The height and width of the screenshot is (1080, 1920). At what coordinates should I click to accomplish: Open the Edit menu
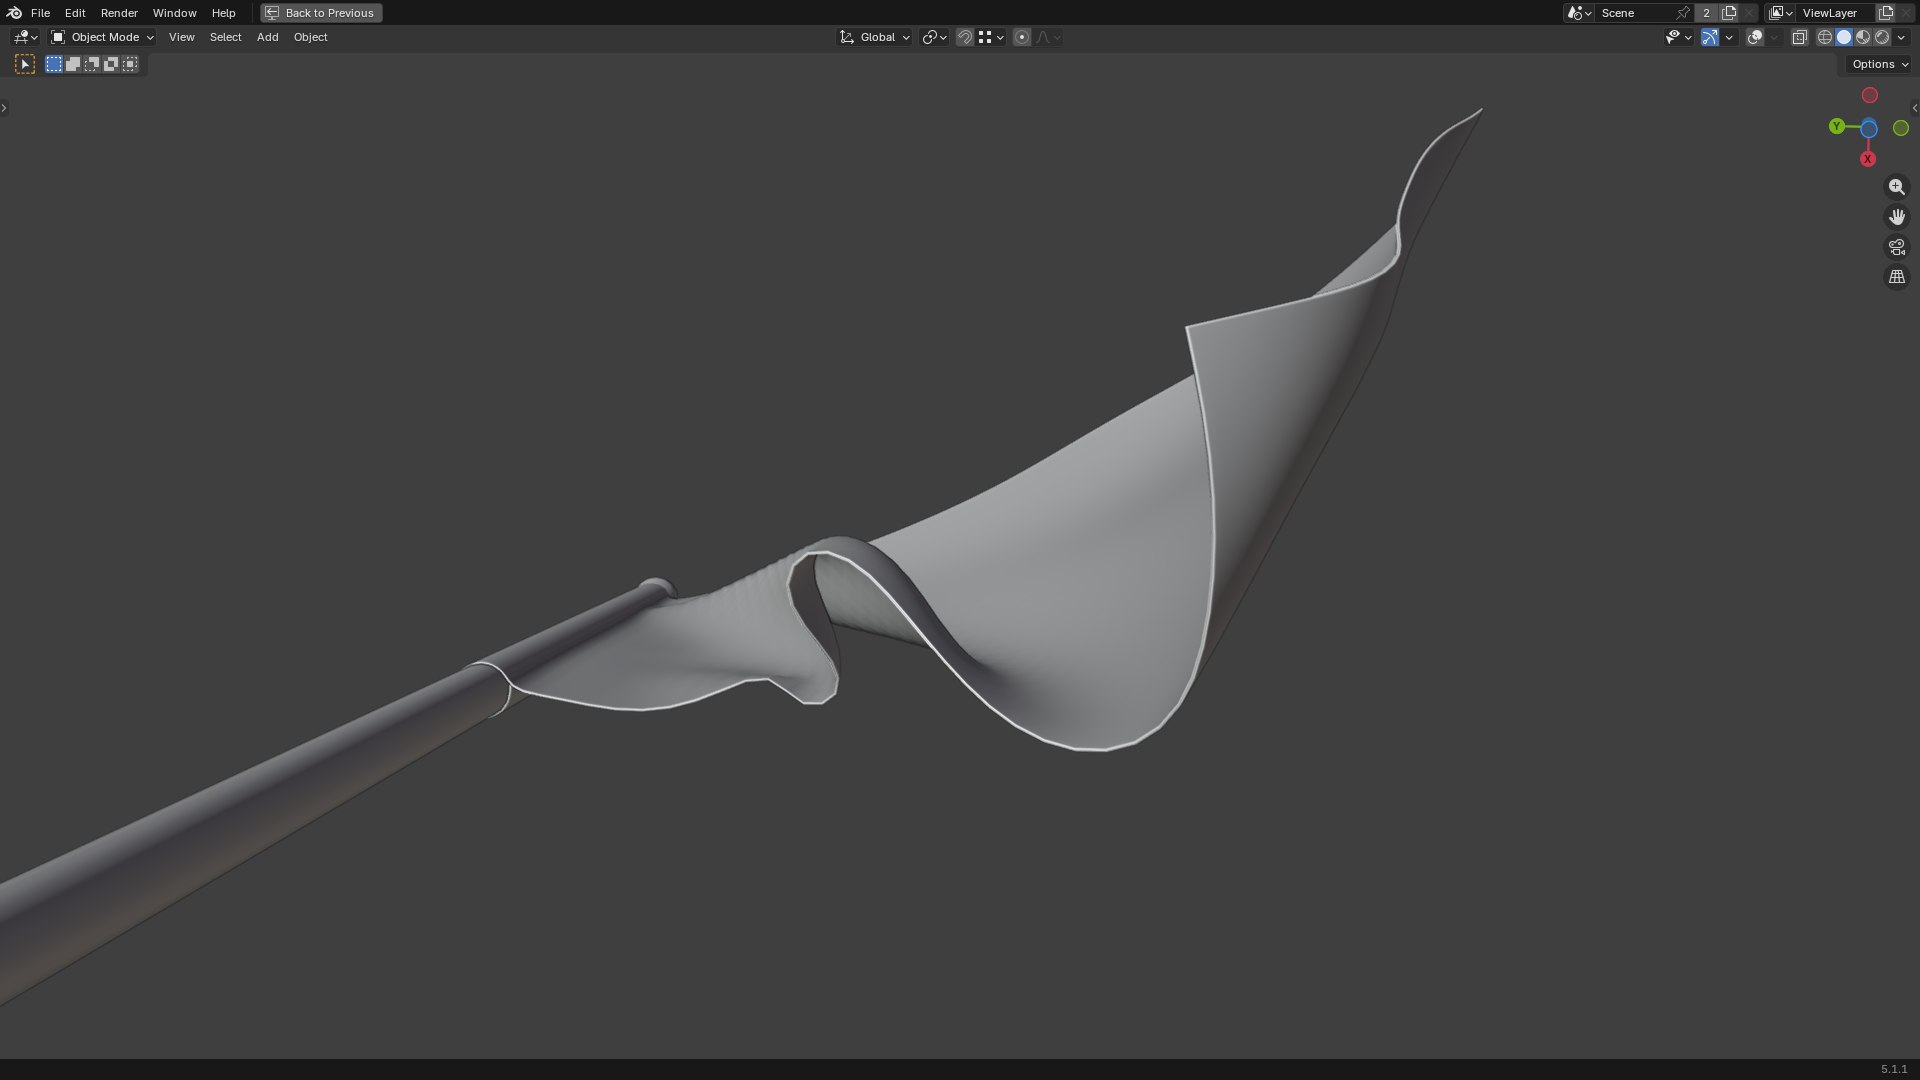coord(75,13)
